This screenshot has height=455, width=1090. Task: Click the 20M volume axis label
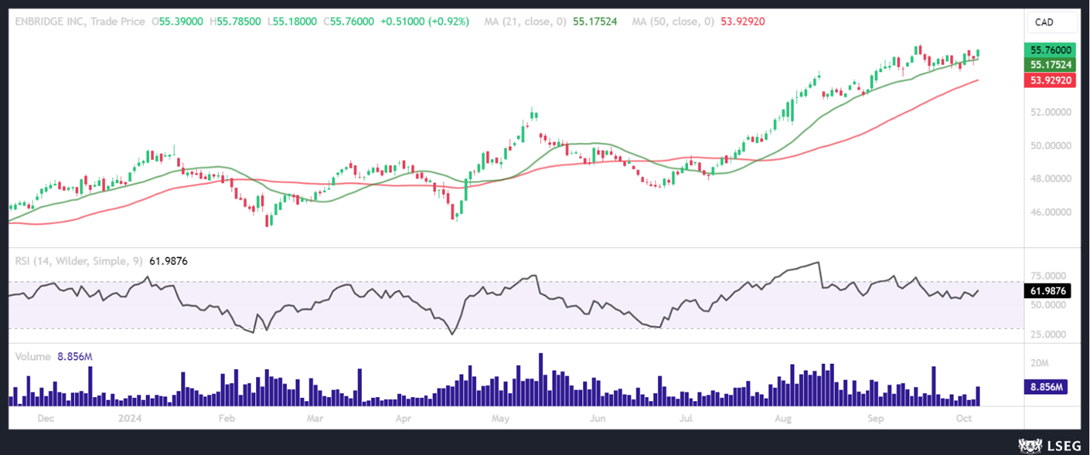click(x=1040, y=364)
